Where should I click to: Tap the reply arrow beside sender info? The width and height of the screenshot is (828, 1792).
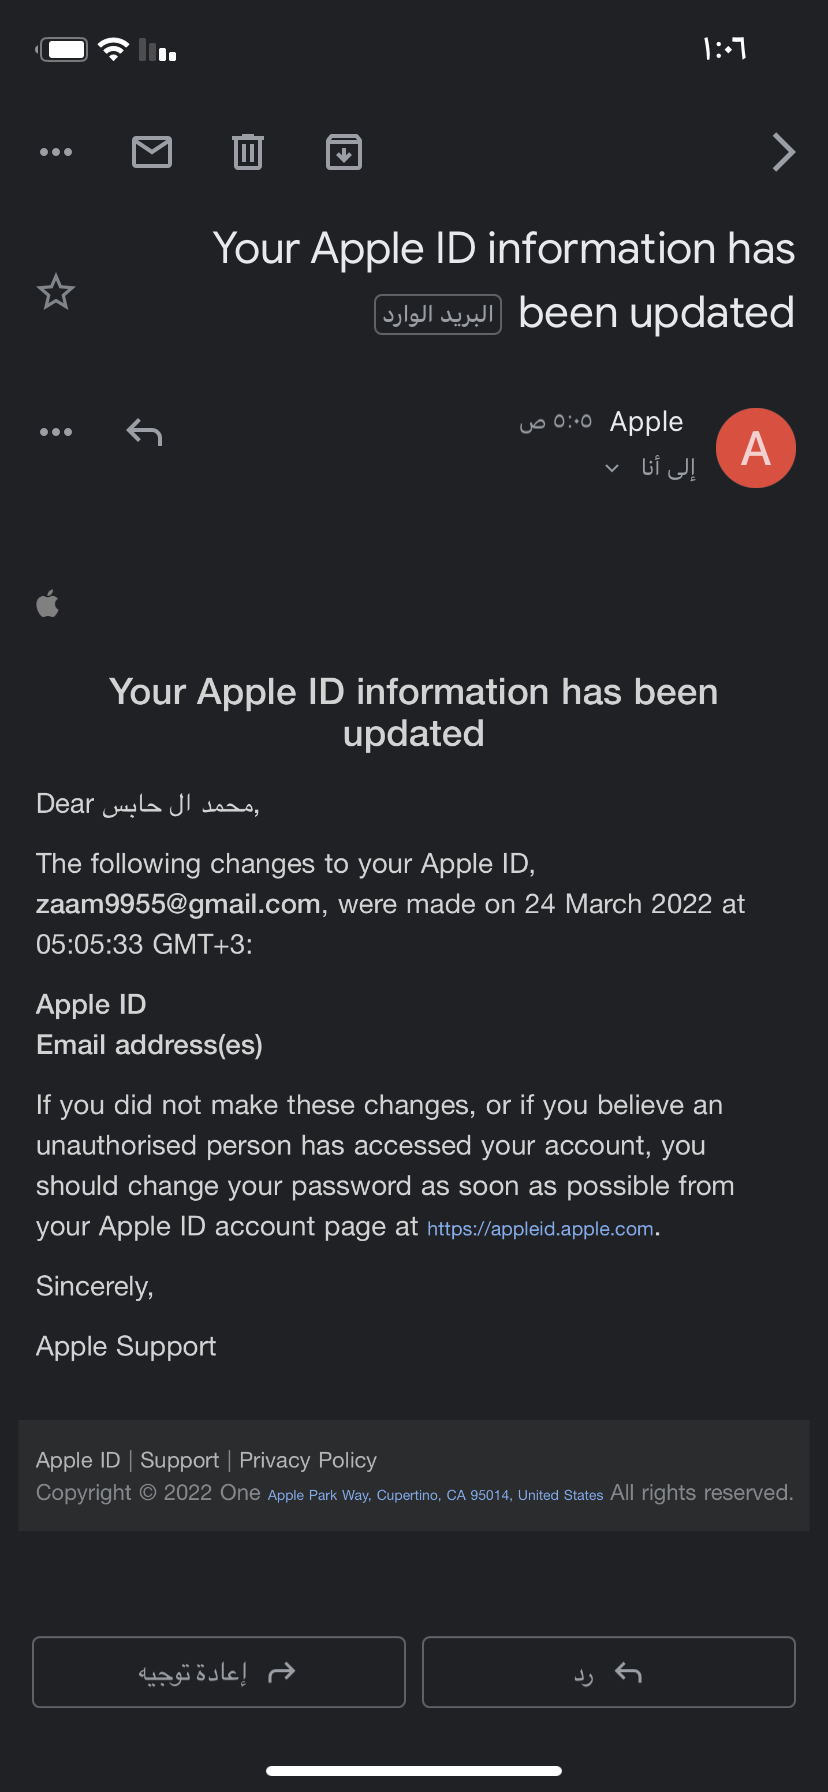(x=144, y=432)
